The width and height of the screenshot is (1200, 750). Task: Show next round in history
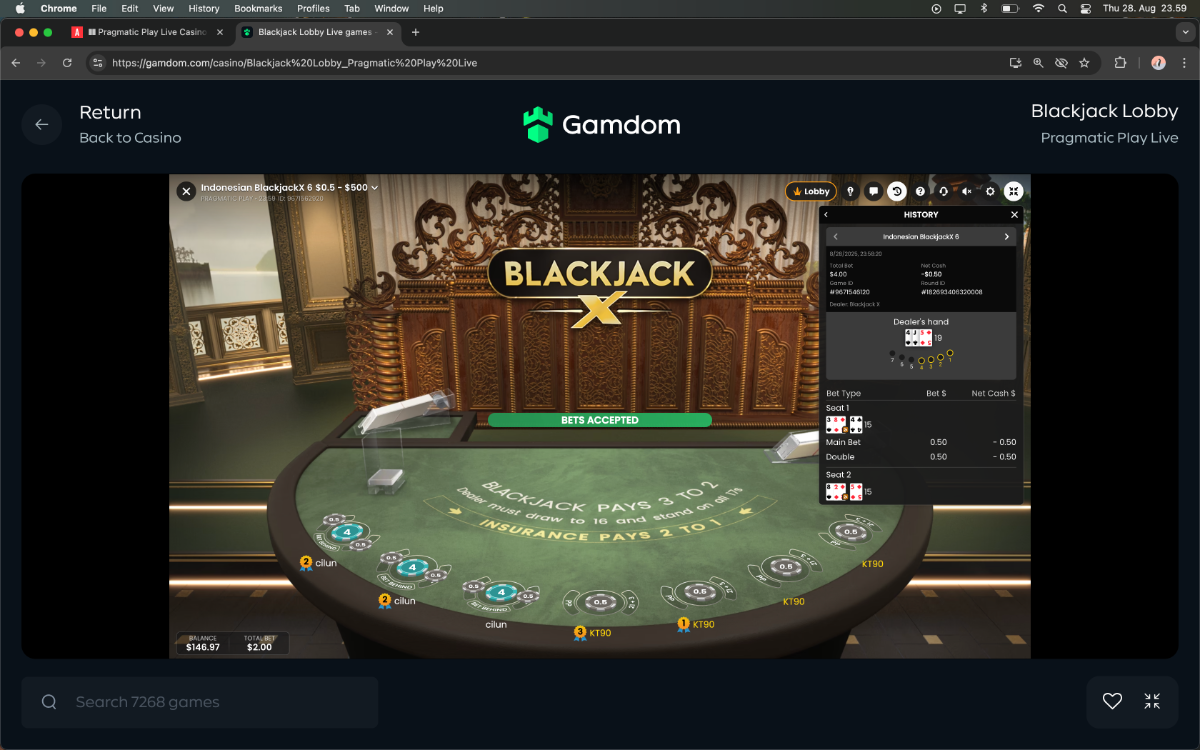[x=1007, y=237]
